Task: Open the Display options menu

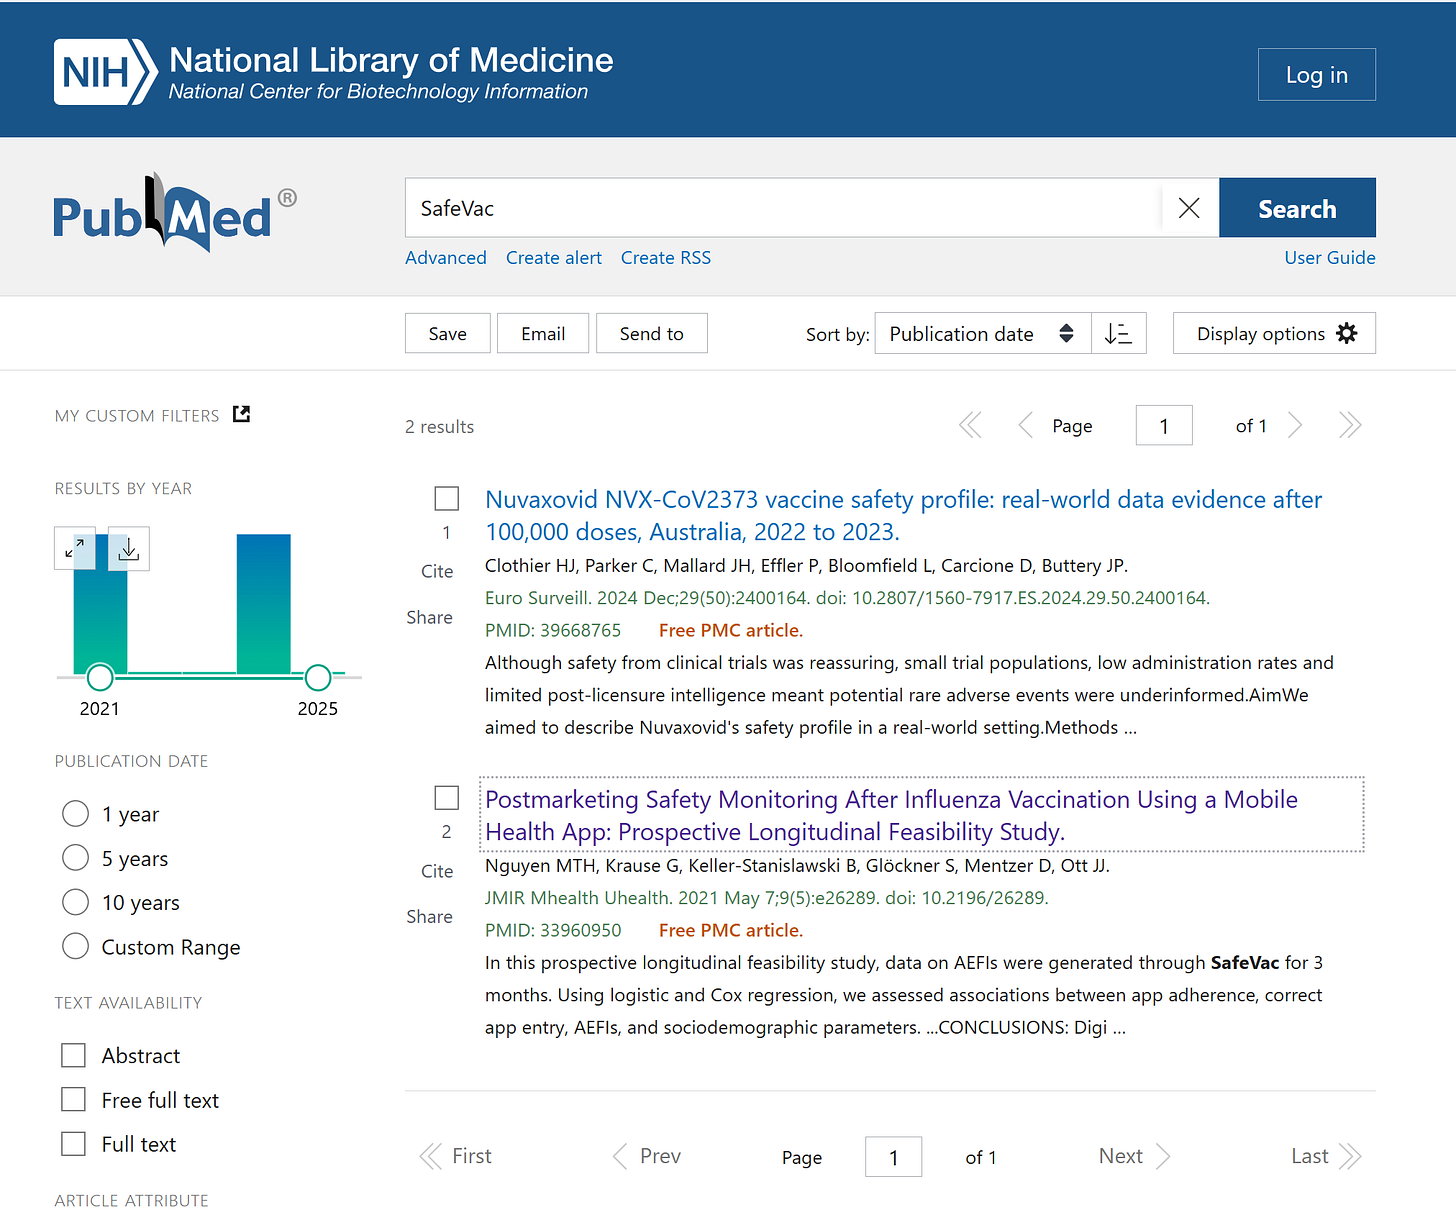Action: (x=1274, y=333)
